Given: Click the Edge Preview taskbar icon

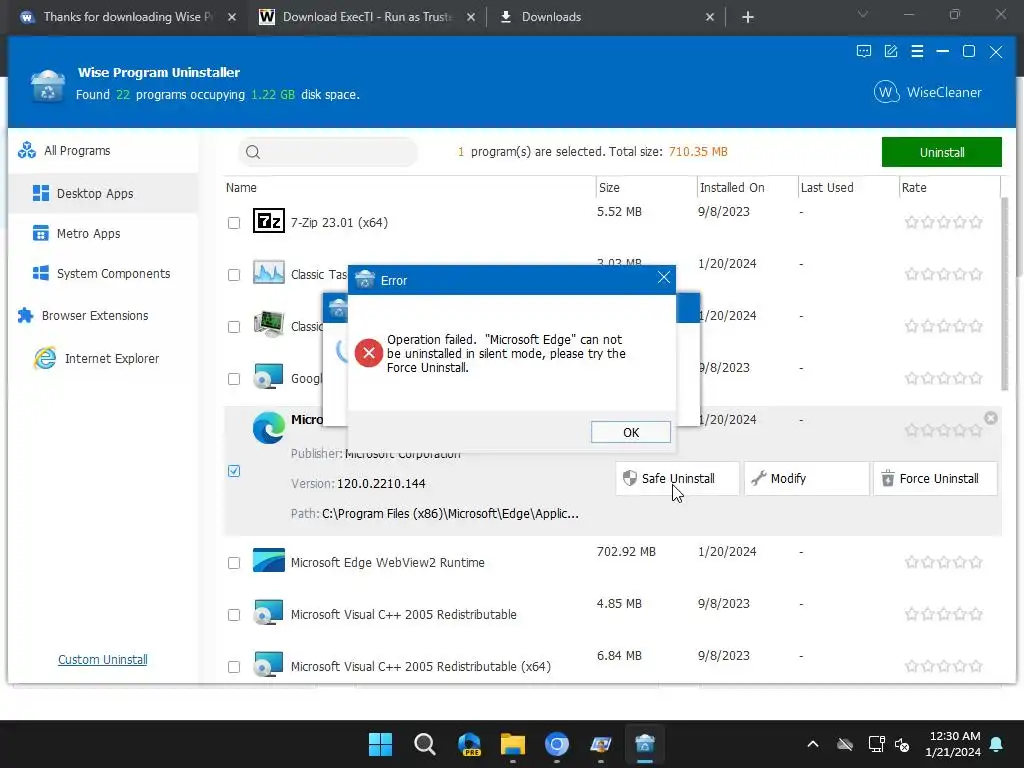Looking at the screenshot, I should 469,744.
